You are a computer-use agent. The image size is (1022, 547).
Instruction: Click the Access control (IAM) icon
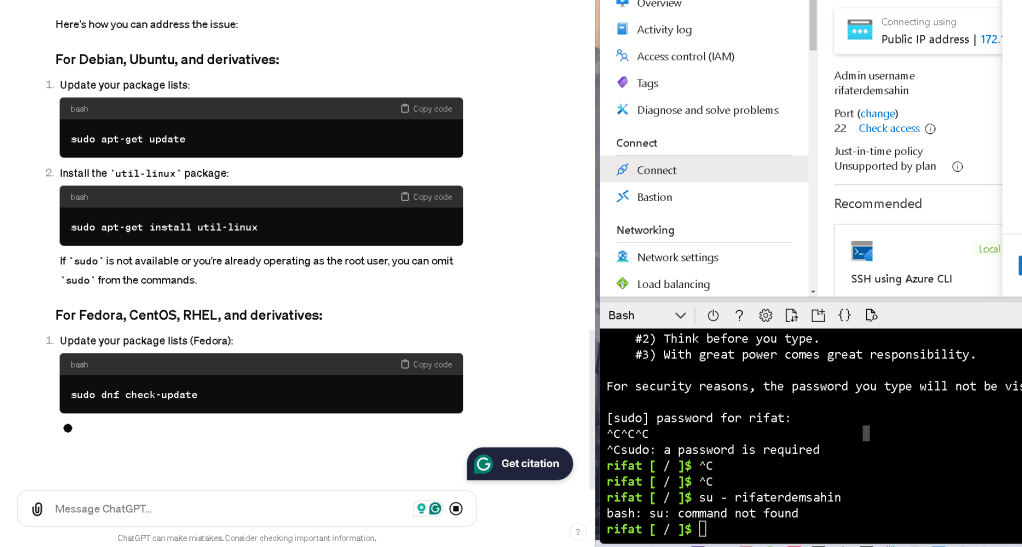point(622,56)
